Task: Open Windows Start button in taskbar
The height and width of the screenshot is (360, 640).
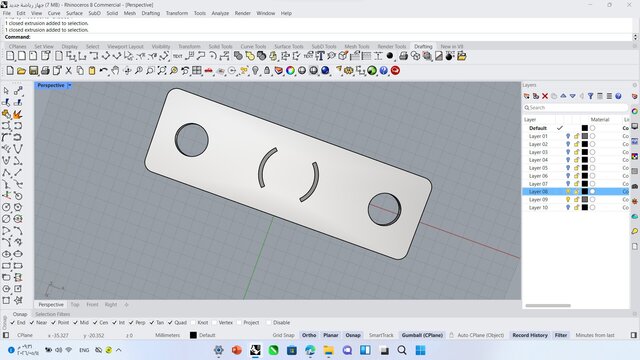Action: (x=420, y=350)
